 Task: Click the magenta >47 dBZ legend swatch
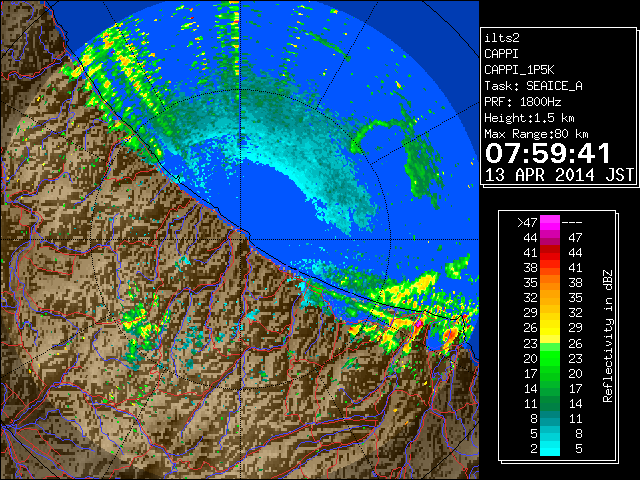coord(550,222)
